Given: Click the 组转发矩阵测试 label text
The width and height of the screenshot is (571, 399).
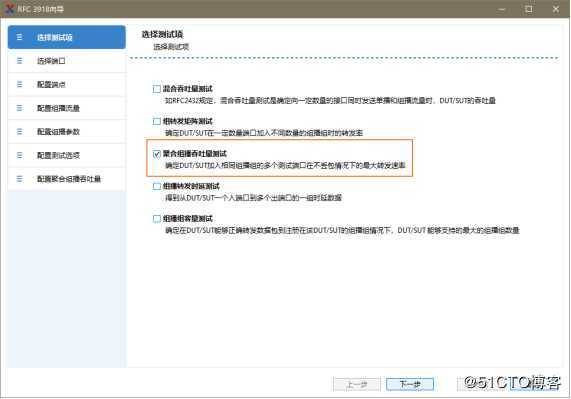Looking at the screenshot, I should click(x=188, y=121).
